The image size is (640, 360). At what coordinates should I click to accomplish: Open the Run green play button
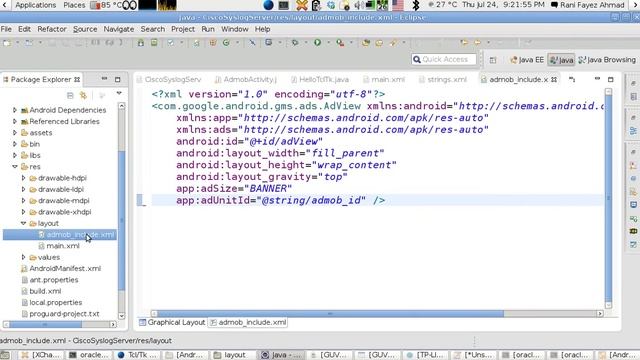coord(317,42)
